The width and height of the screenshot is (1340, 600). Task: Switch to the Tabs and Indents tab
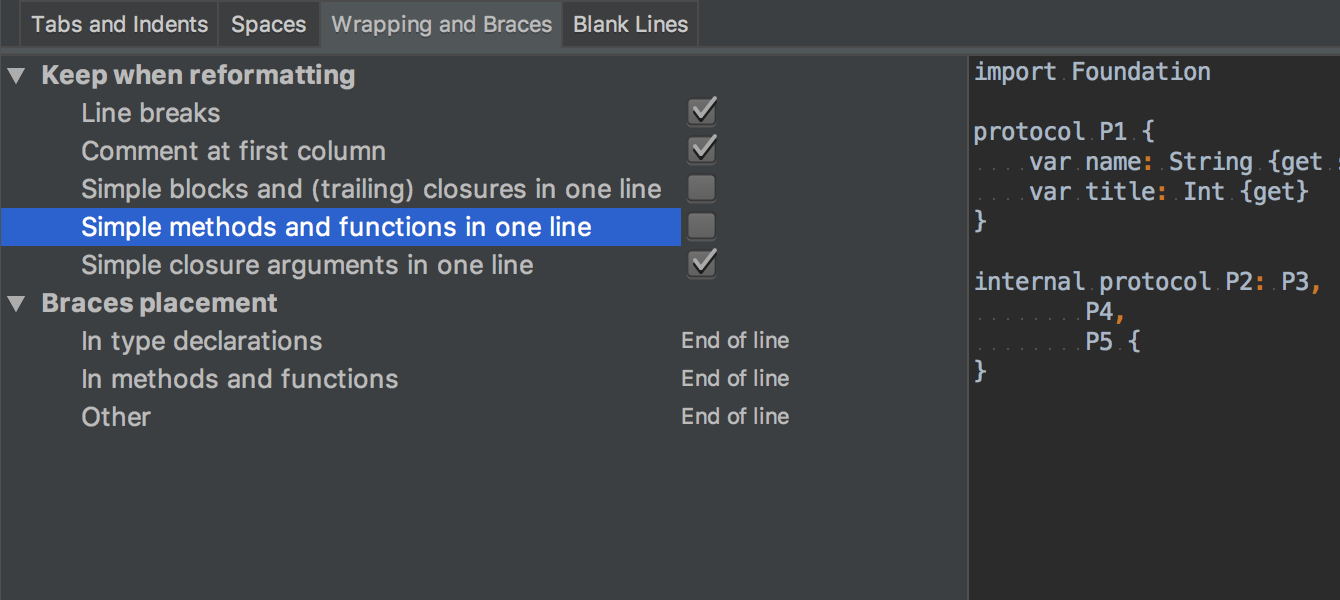[x=118, y=23]
